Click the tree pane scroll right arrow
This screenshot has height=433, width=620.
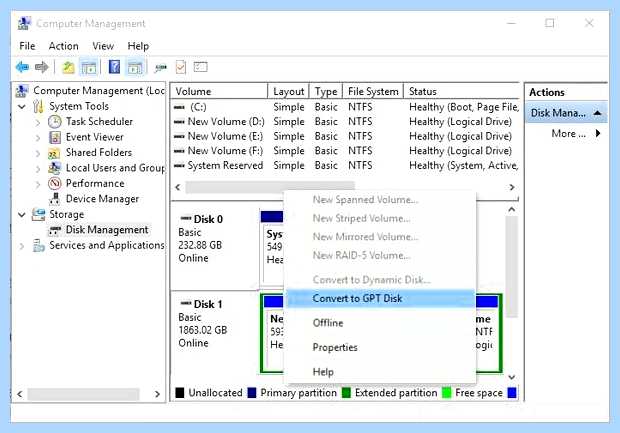point(157,394)
